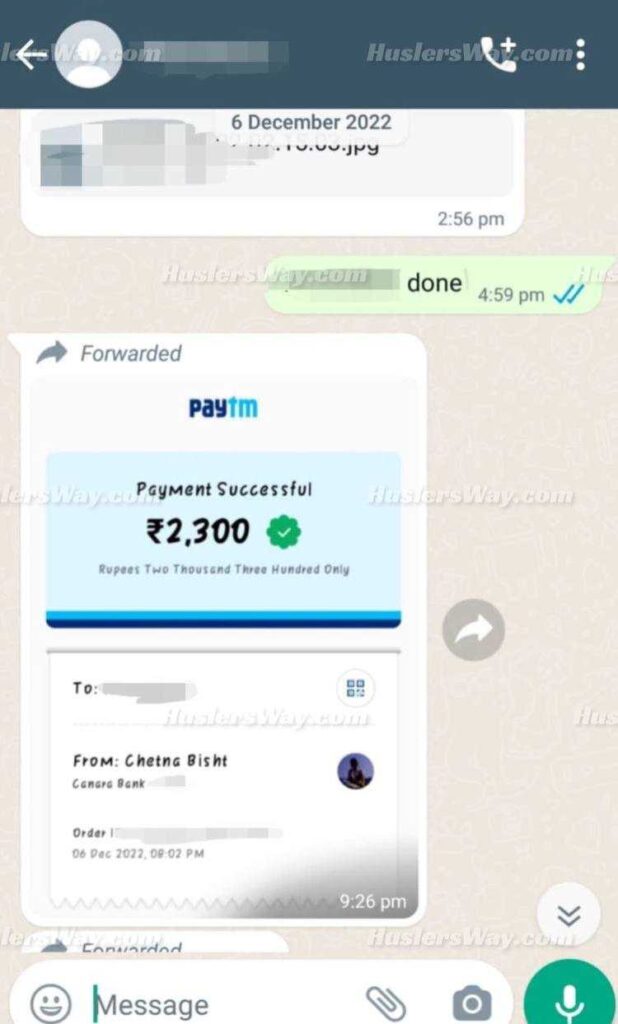Open the camera from message bar

click(x=472, y=1003)
